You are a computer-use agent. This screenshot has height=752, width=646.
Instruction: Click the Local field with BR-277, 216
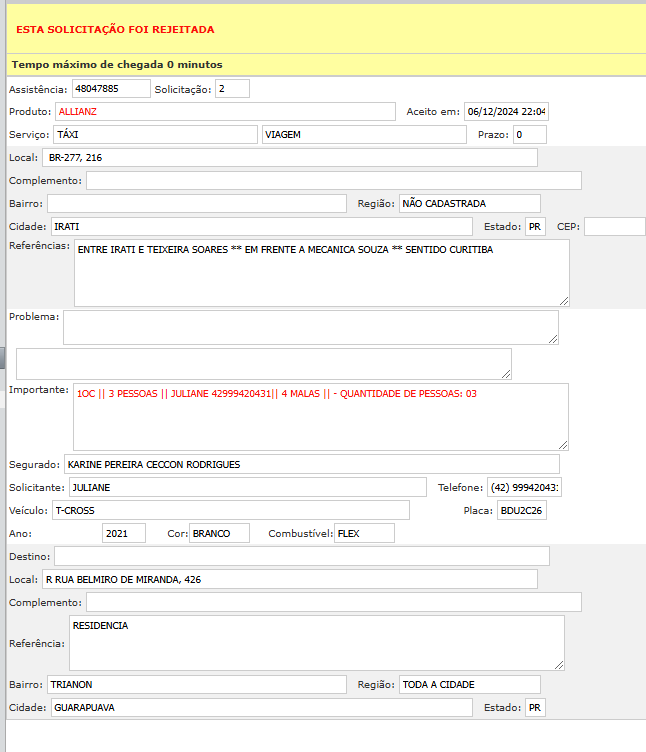point(290,157)
